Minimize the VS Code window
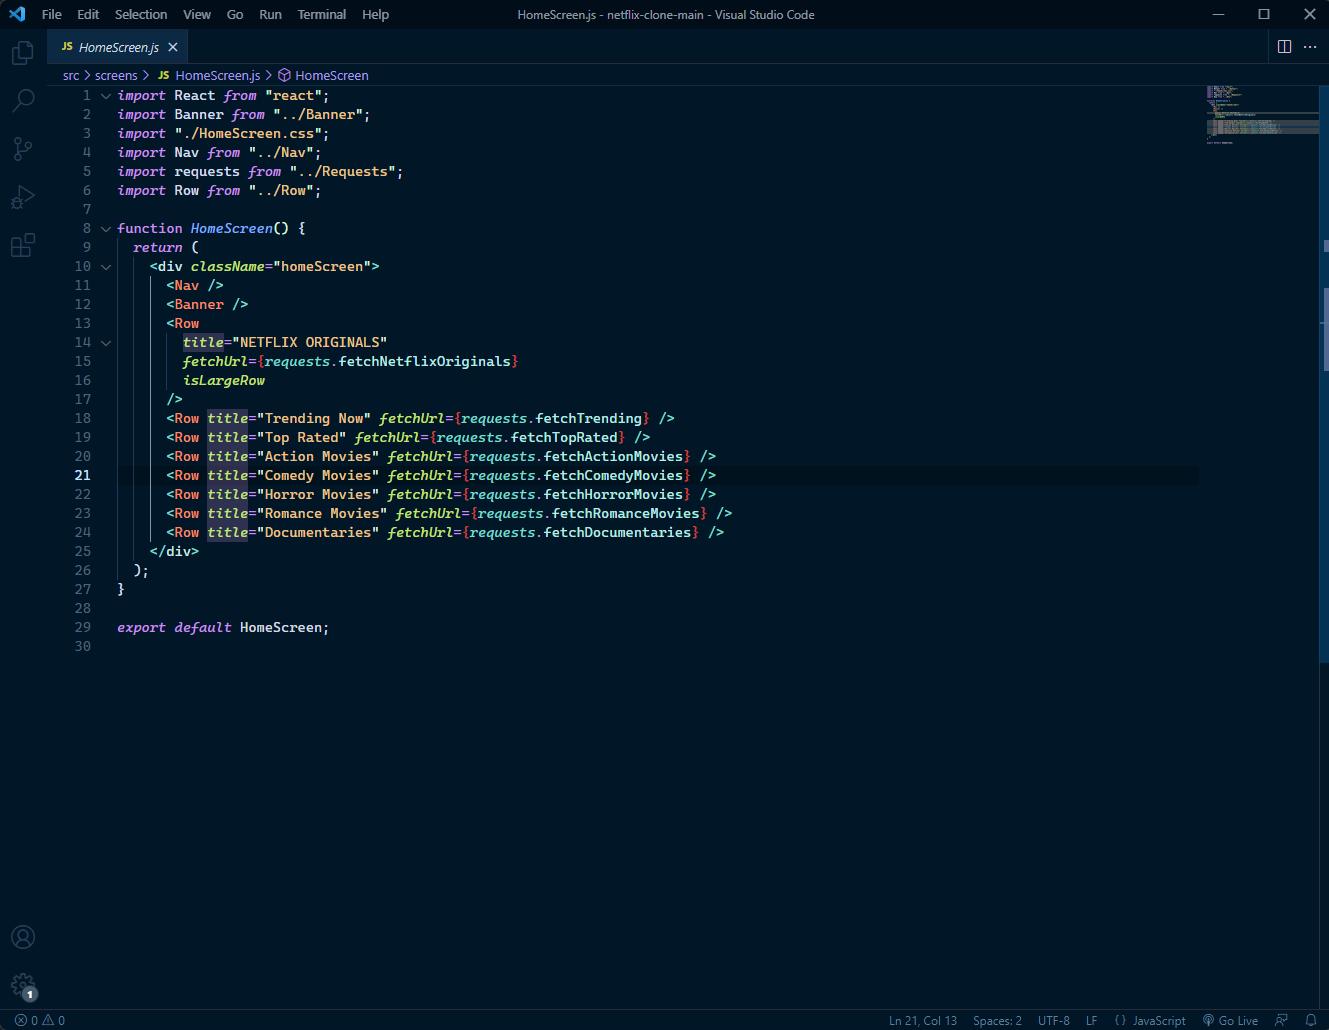Screen dimensions: 1329x1030 click(x=1218, y=14)
